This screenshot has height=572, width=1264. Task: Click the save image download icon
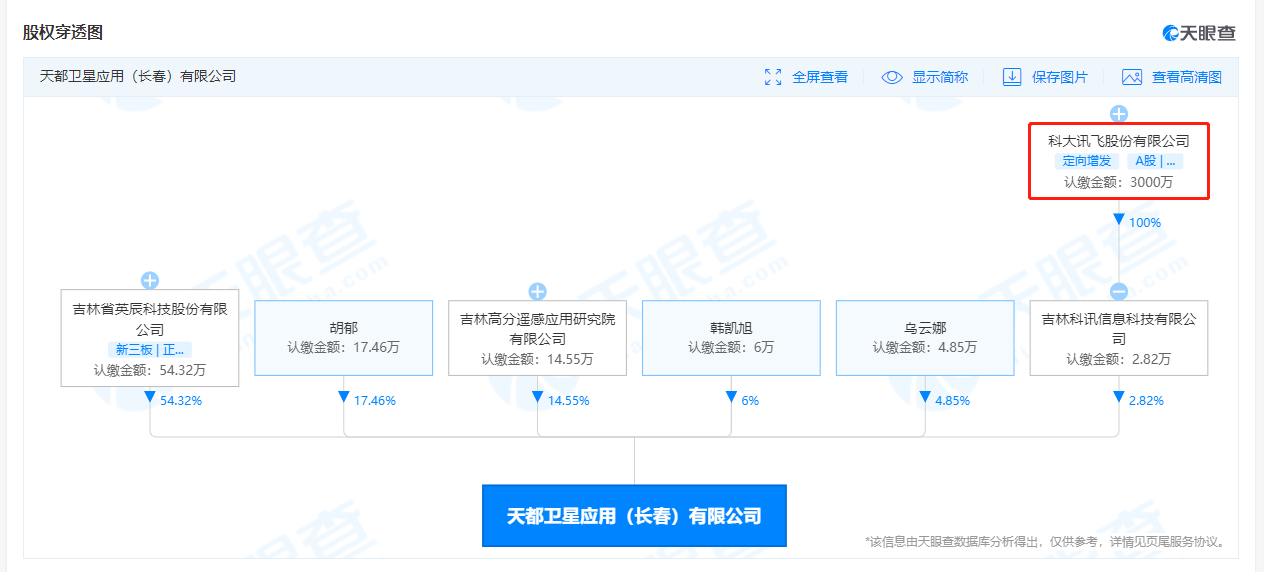(x=1012, y=77)
